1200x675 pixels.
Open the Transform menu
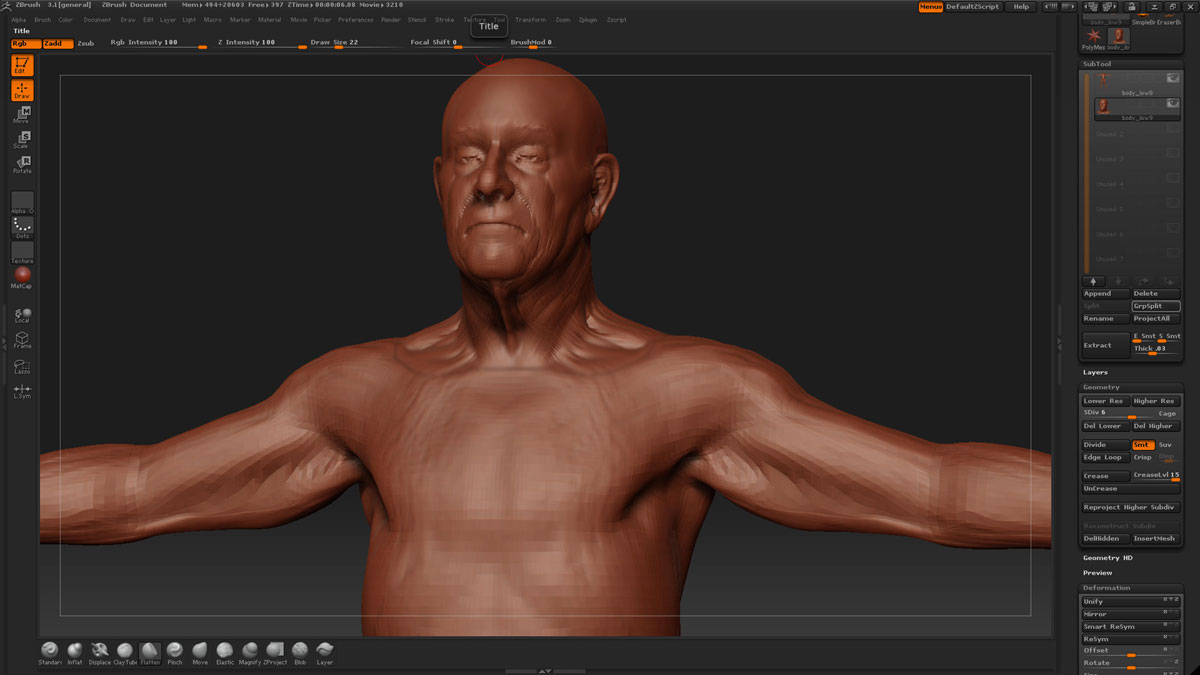530,20
